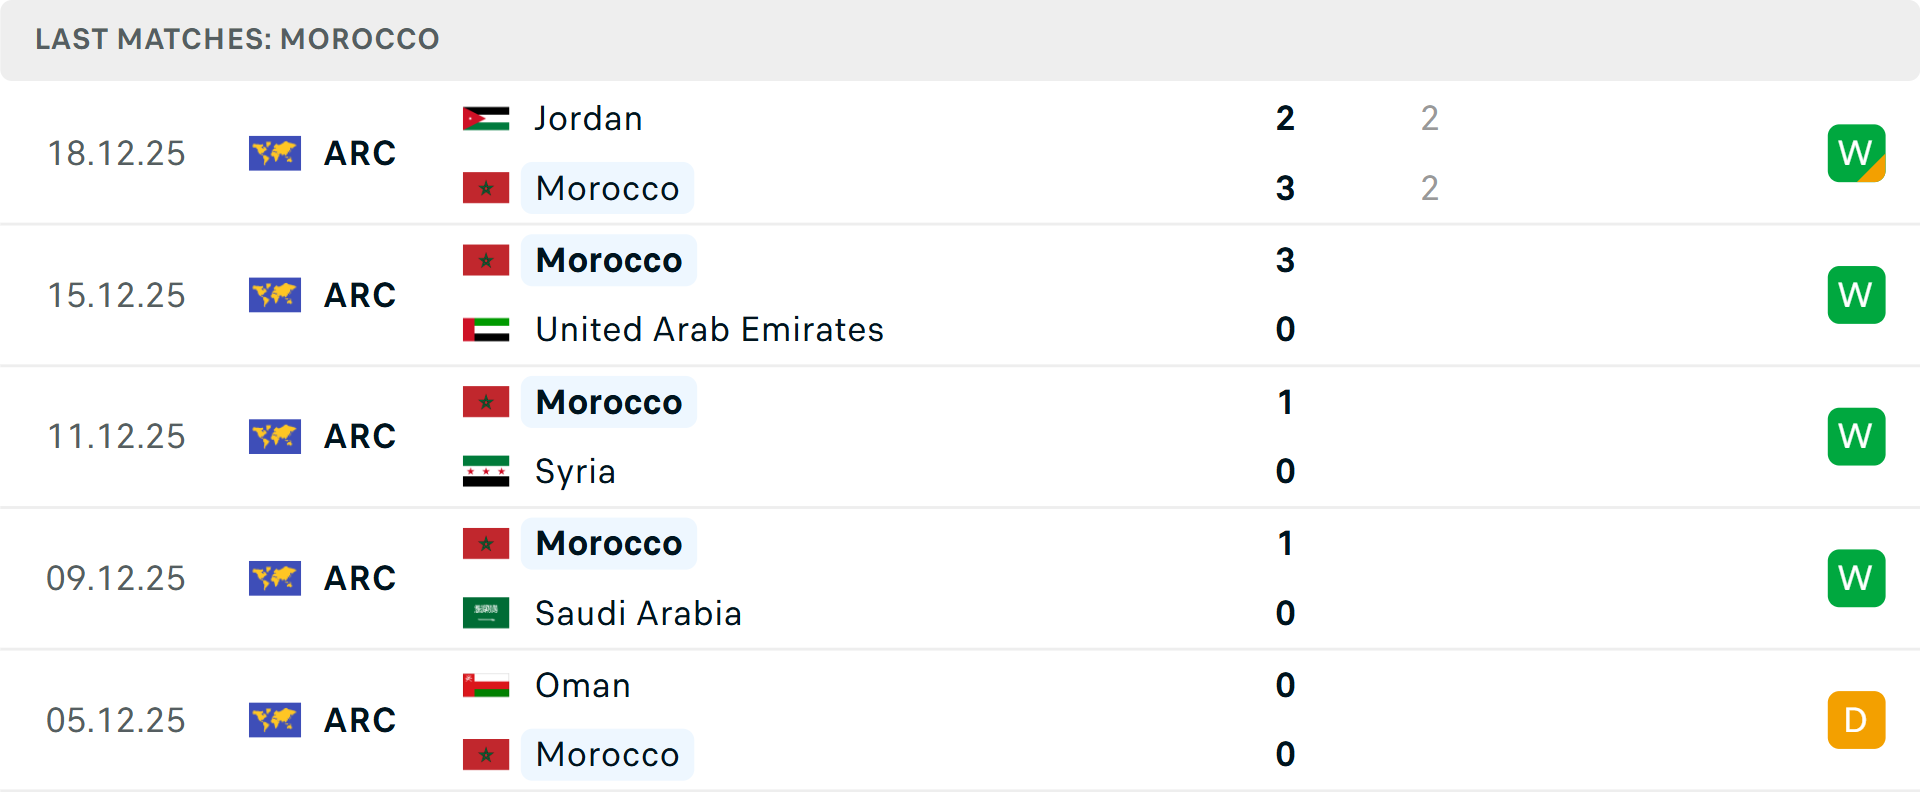Click the Last Matches: Morocco header
Viewport: 1920px width, 792px height.
point(237,39)
